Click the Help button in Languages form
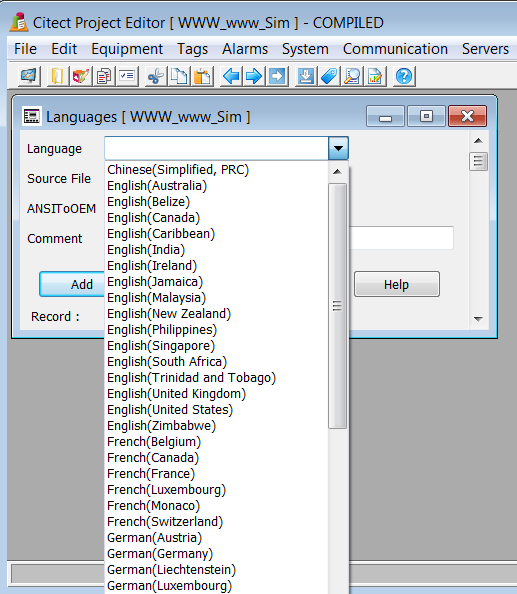The image size is (517, 594). [397, 284]
